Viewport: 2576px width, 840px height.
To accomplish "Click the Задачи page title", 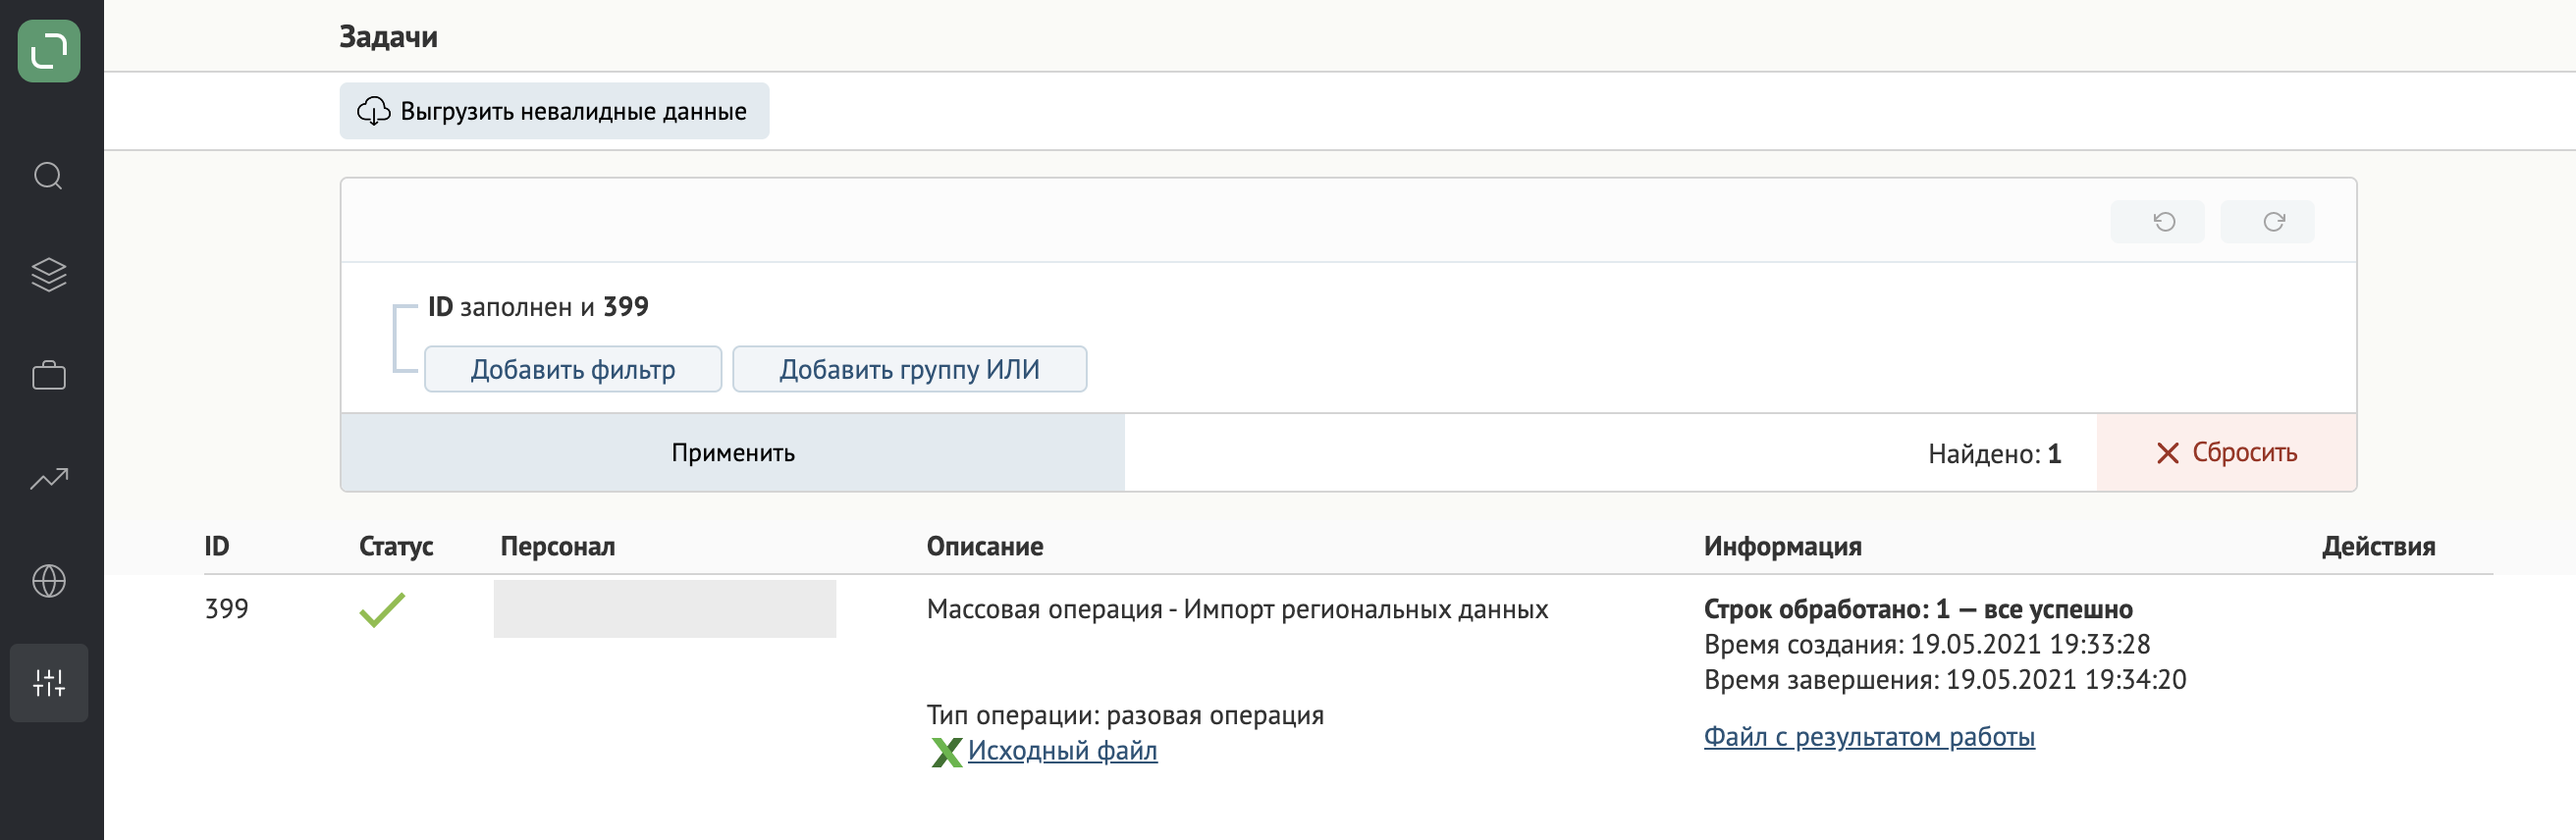I will click(x=388, y=37).
